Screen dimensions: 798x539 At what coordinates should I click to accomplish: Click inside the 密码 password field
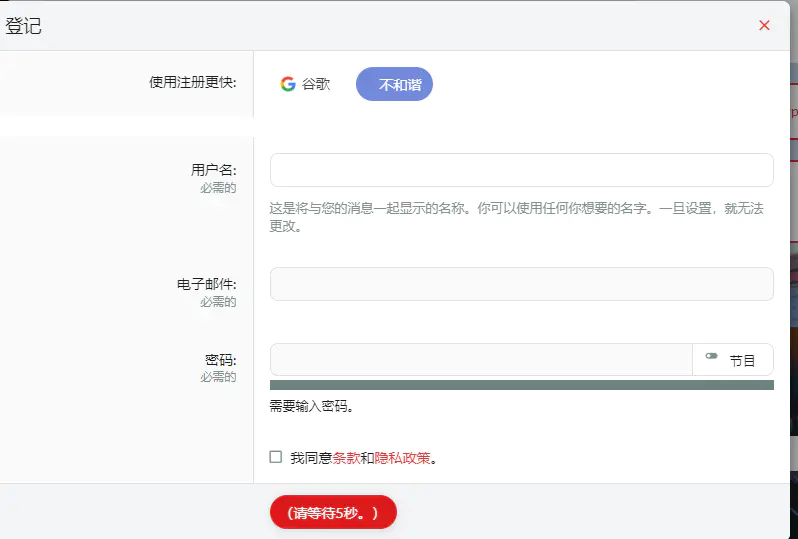[480, 360]
